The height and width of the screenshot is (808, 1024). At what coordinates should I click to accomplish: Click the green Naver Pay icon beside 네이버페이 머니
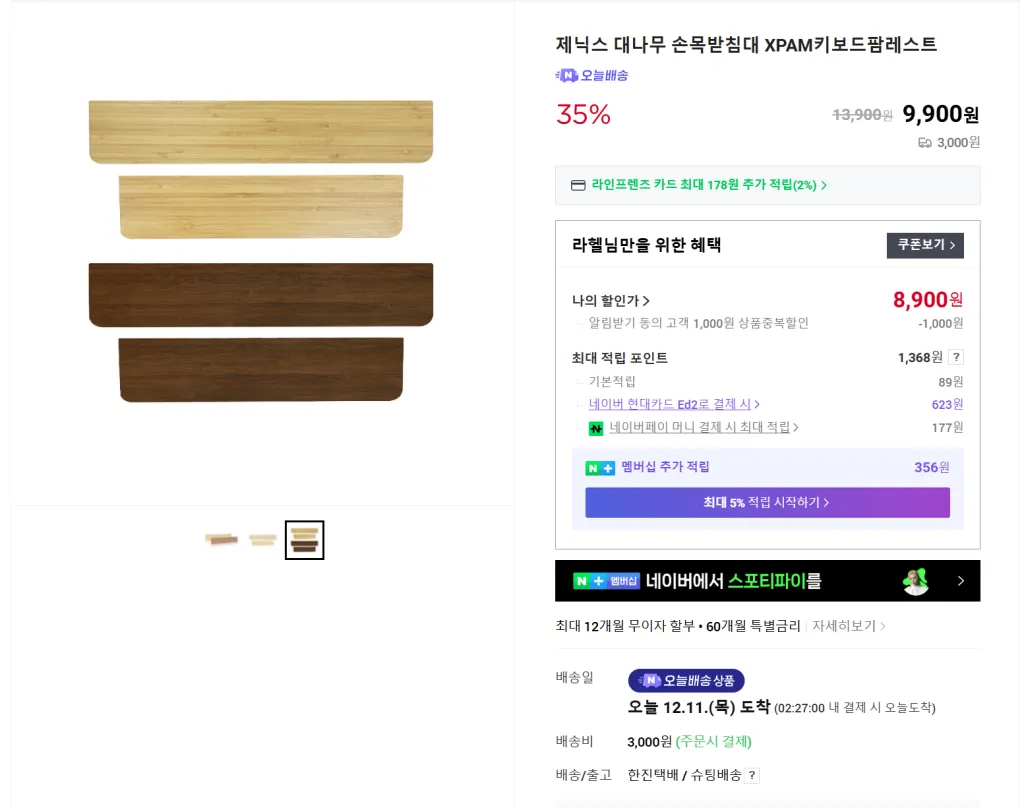596,428
